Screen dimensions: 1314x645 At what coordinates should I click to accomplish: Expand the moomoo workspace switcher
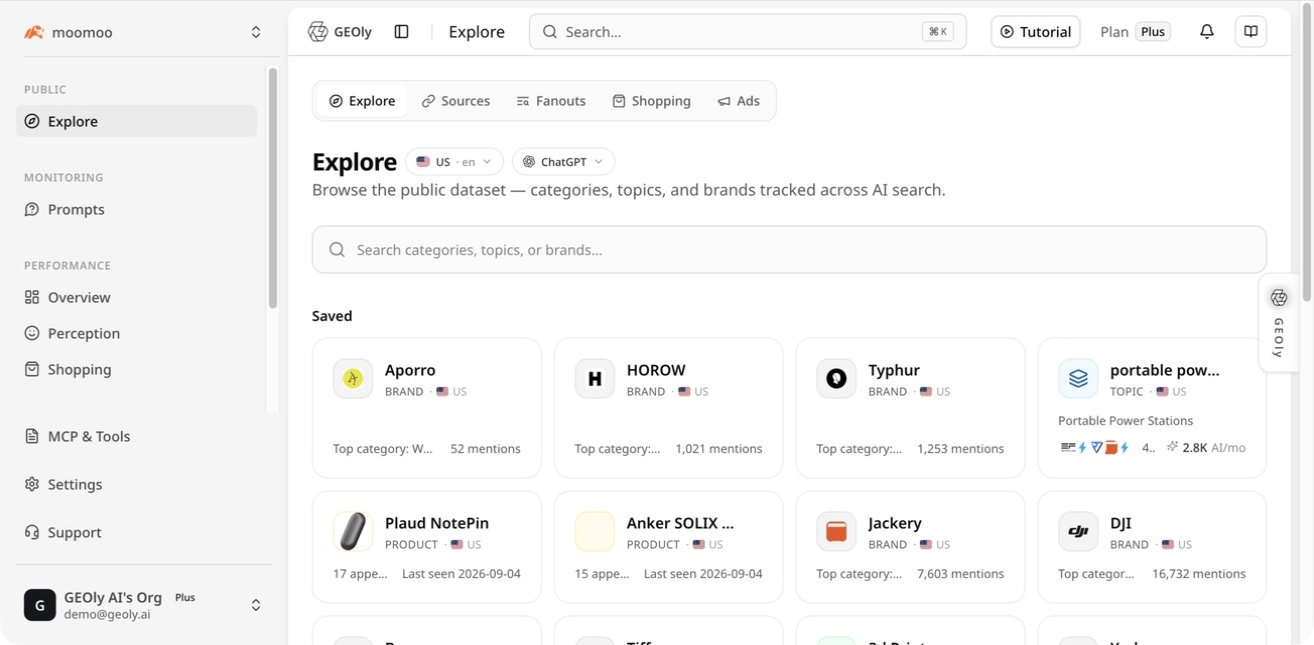point(256,32)
